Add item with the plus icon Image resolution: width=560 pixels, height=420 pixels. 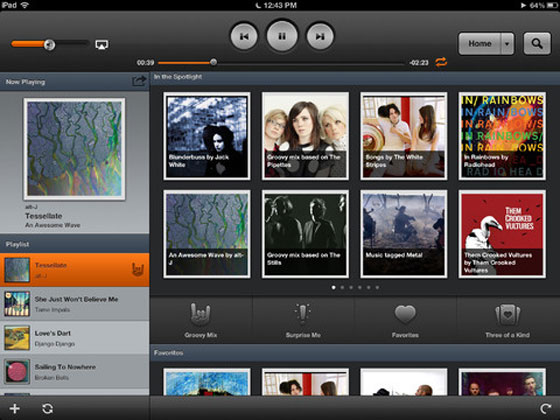click(15, 409)
